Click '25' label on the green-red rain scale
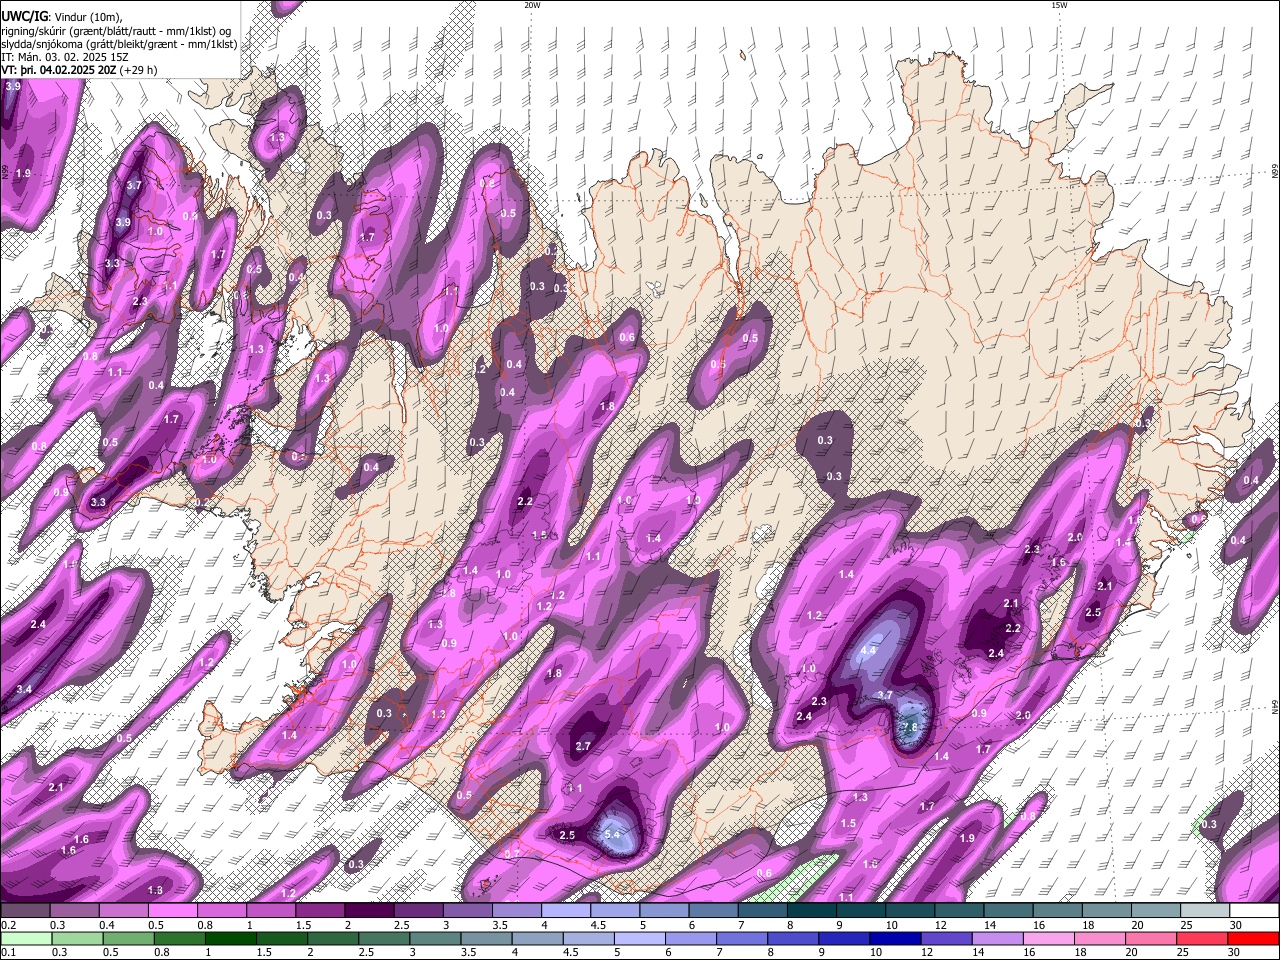The height and width of the screenshot is (960, 1280). coord(1185,952)
